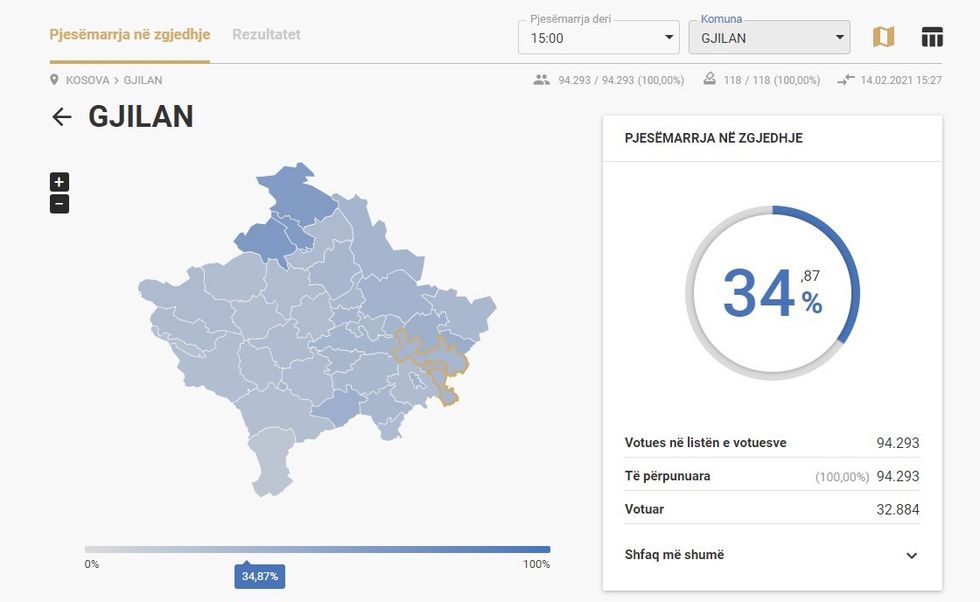This screenshot has height=602, width=980.
Task: Click GJILAN in the breadcrumb
Action: [x=143, y=80]
